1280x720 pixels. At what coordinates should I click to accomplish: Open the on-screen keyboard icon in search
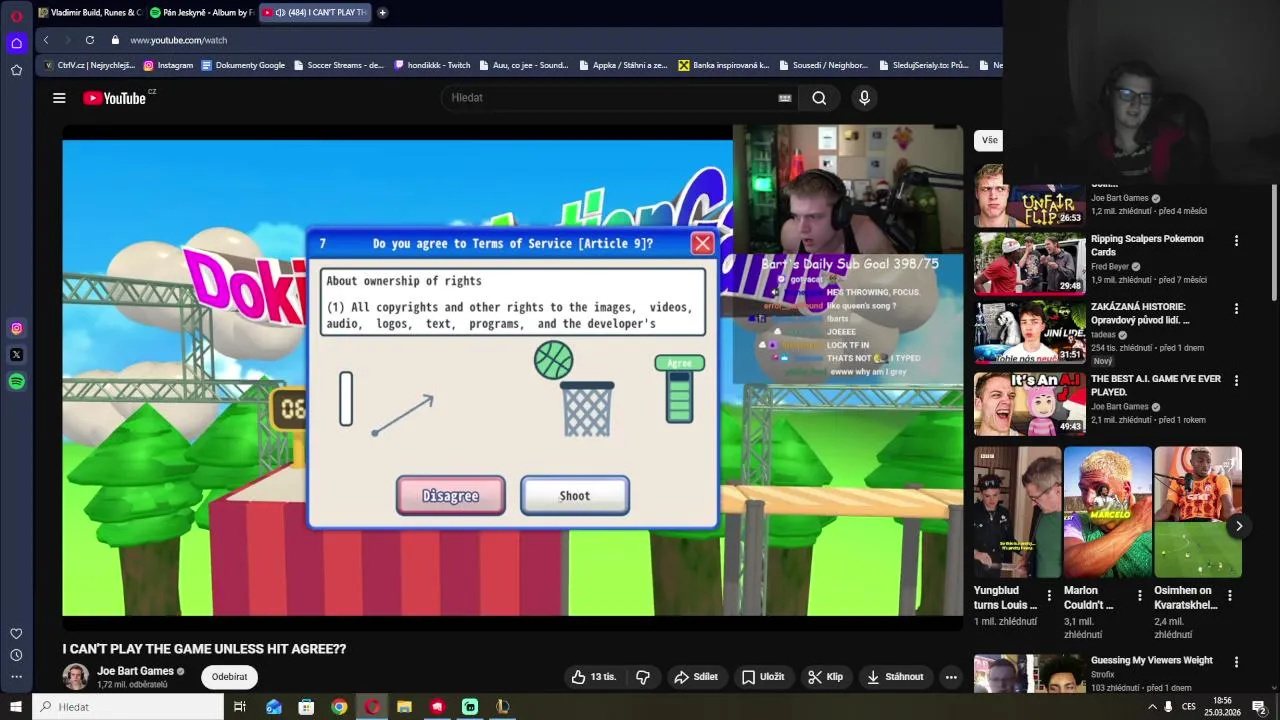[785, 98]
